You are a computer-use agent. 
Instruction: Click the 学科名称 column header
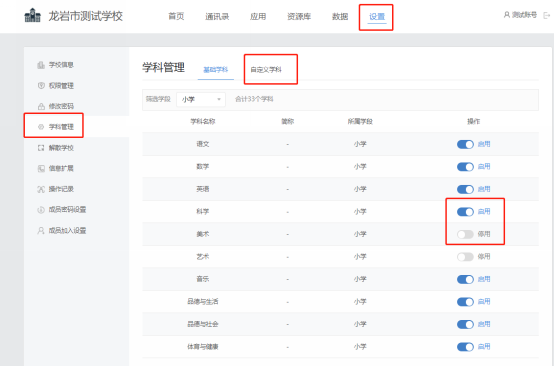point(203,122)
